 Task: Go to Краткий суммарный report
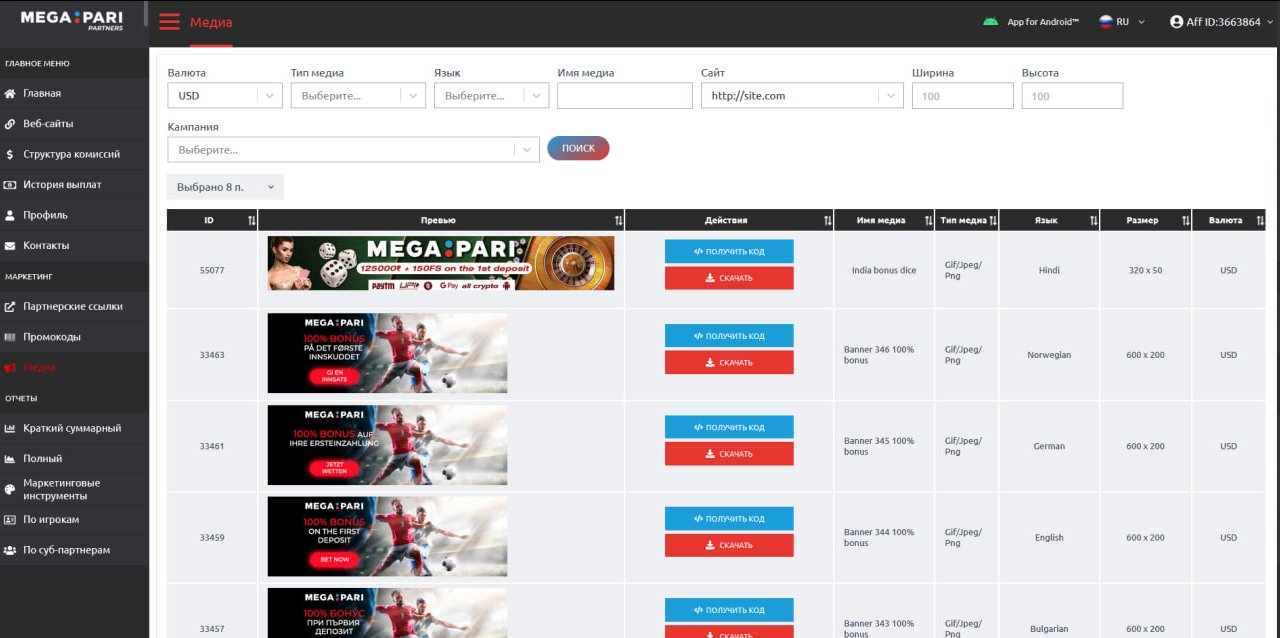click(x=72, y=428)
